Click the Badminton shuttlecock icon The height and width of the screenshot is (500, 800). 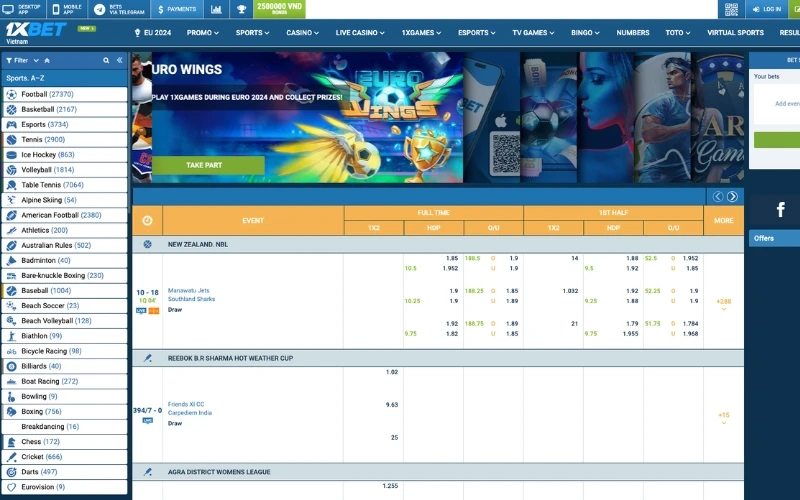(x=11, y=260)
